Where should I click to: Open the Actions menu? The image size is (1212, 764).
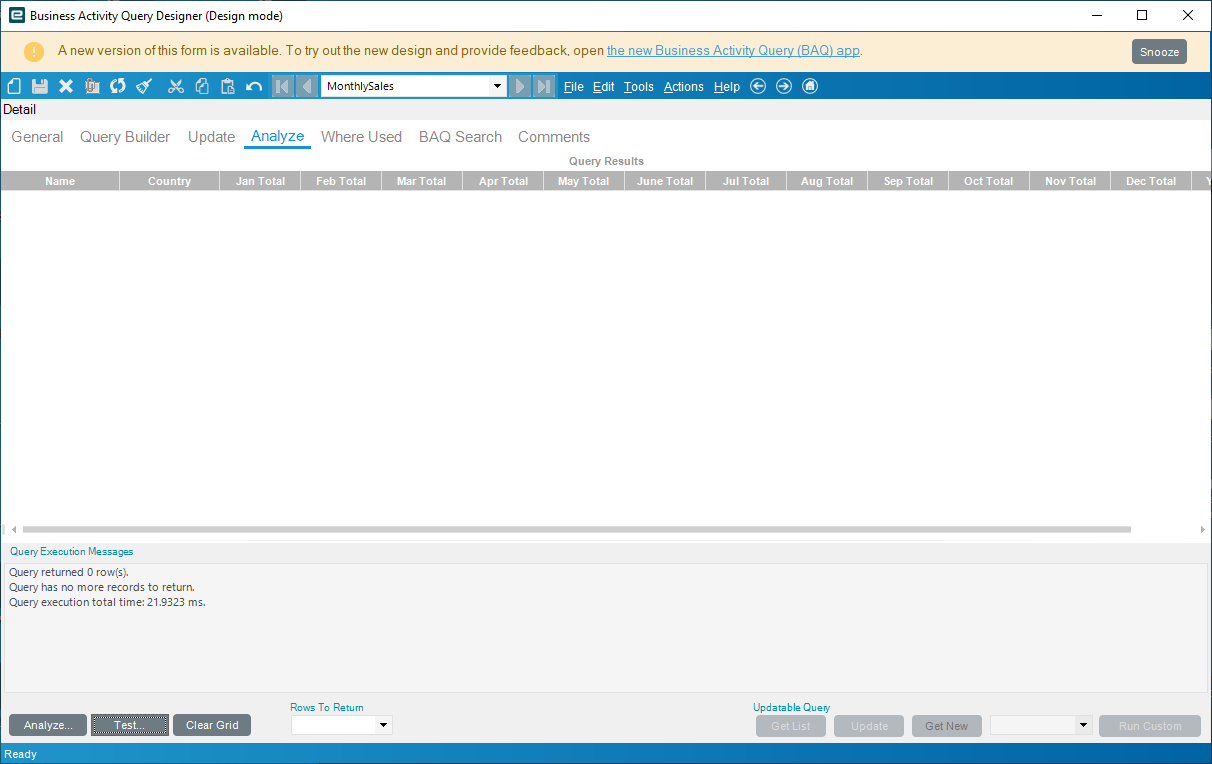(684, 87)
